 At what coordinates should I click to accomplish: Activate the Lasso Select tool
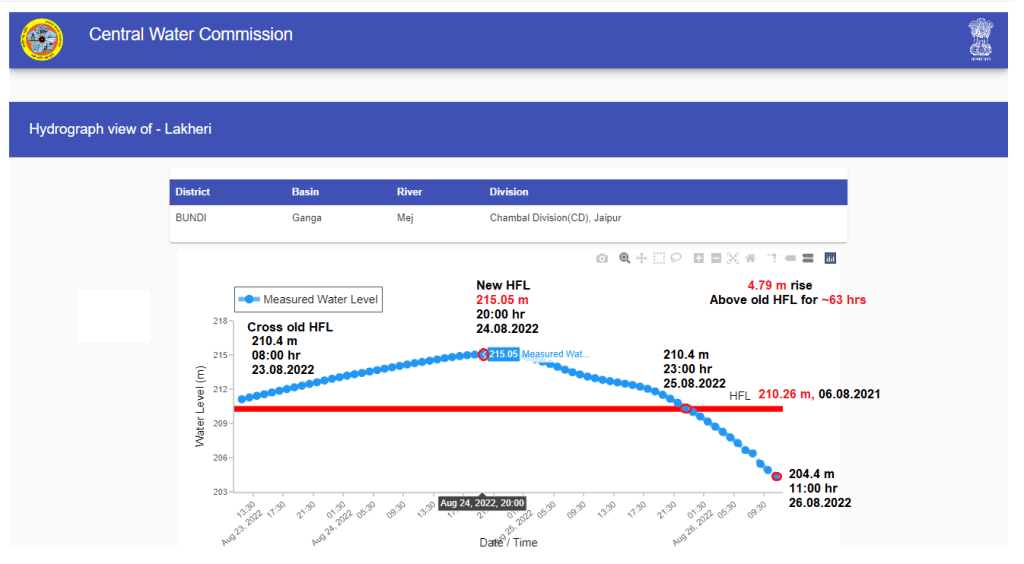tap(676, 258)
